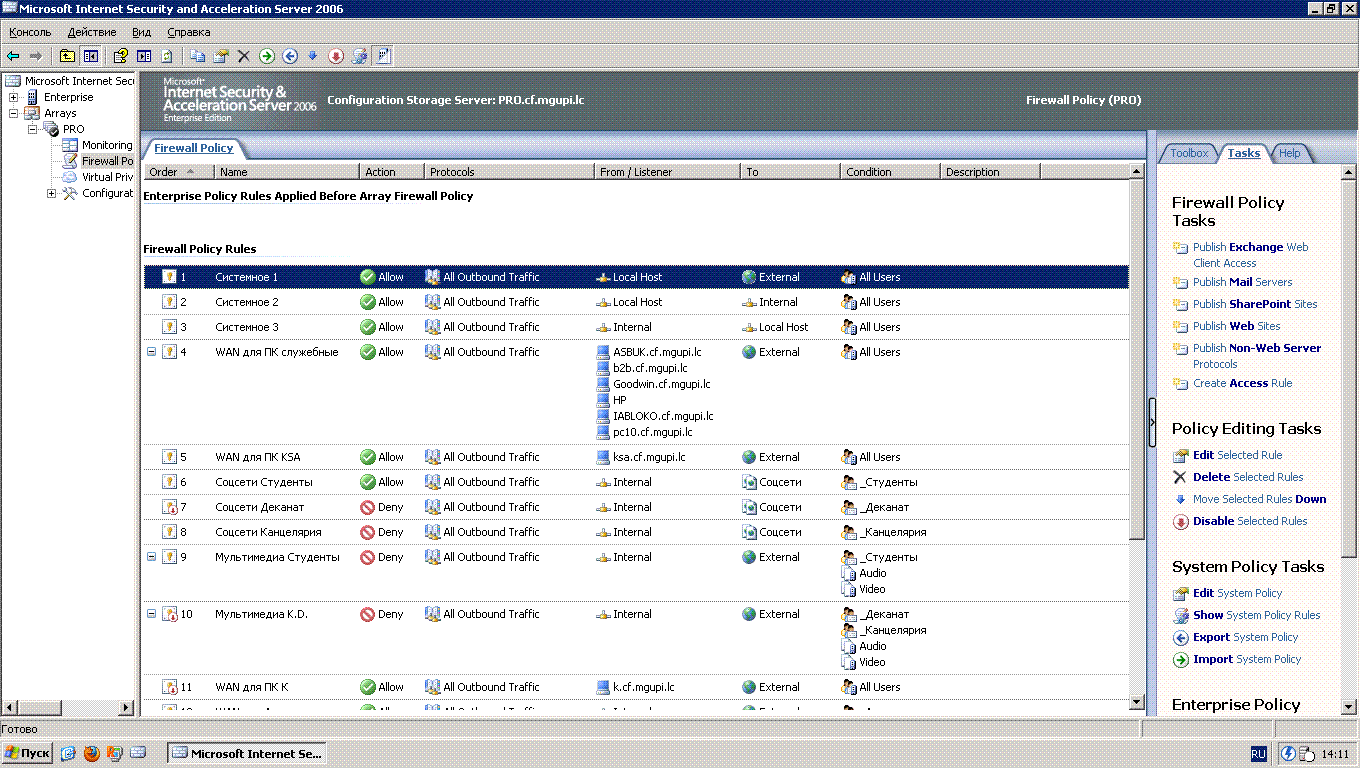The width and height of the screenshot is (1360, 768).
Task: Open the Действие menu
Action: [x=91, y=32]
